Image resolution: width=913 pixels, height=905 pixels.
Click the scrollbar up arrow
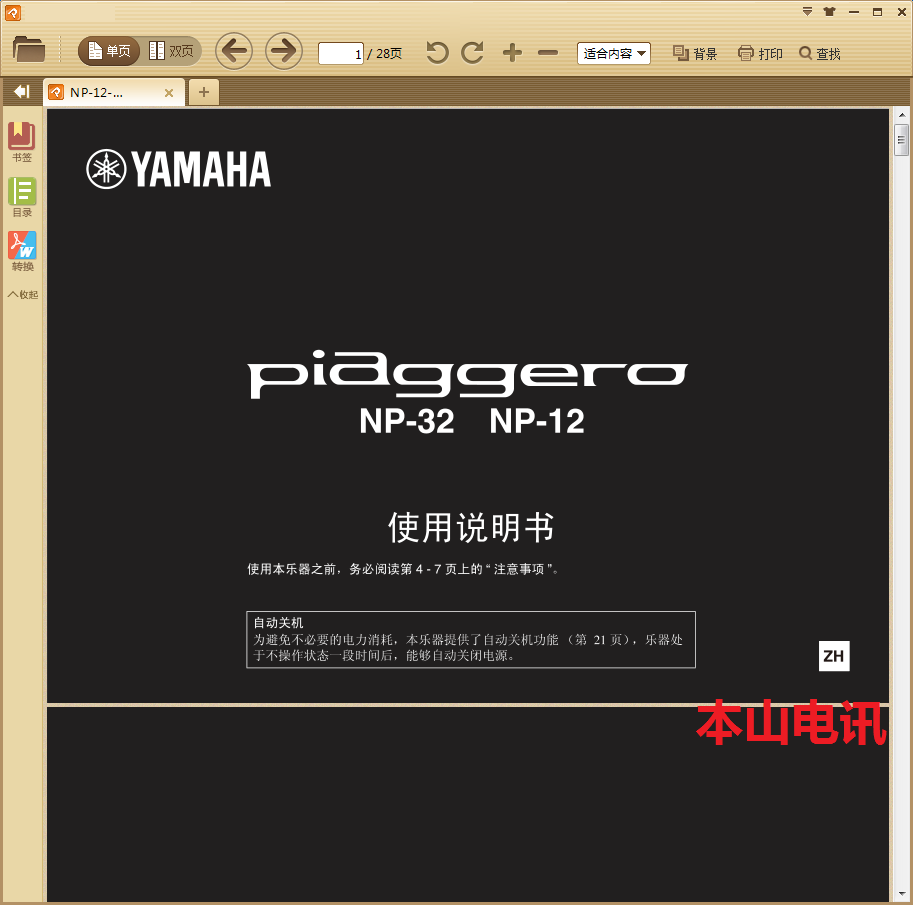coord(901,115)
